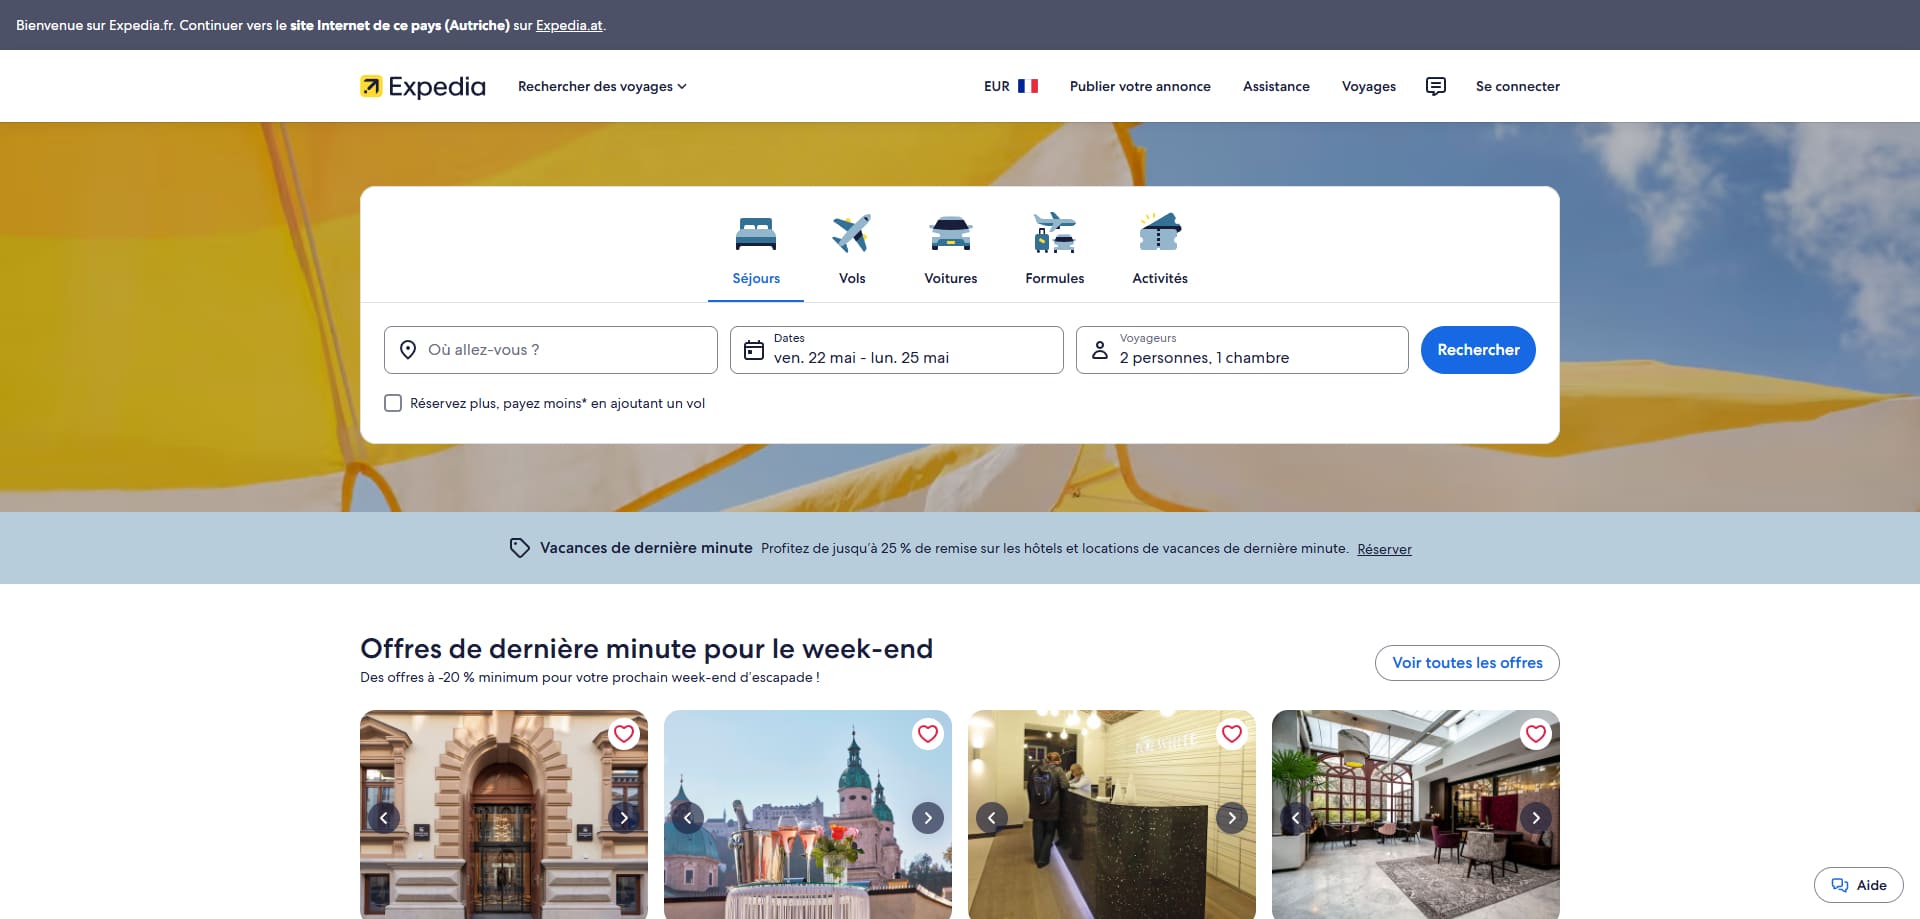
Task: Show previous photo on reception desk card
Action: pos(992,818)
